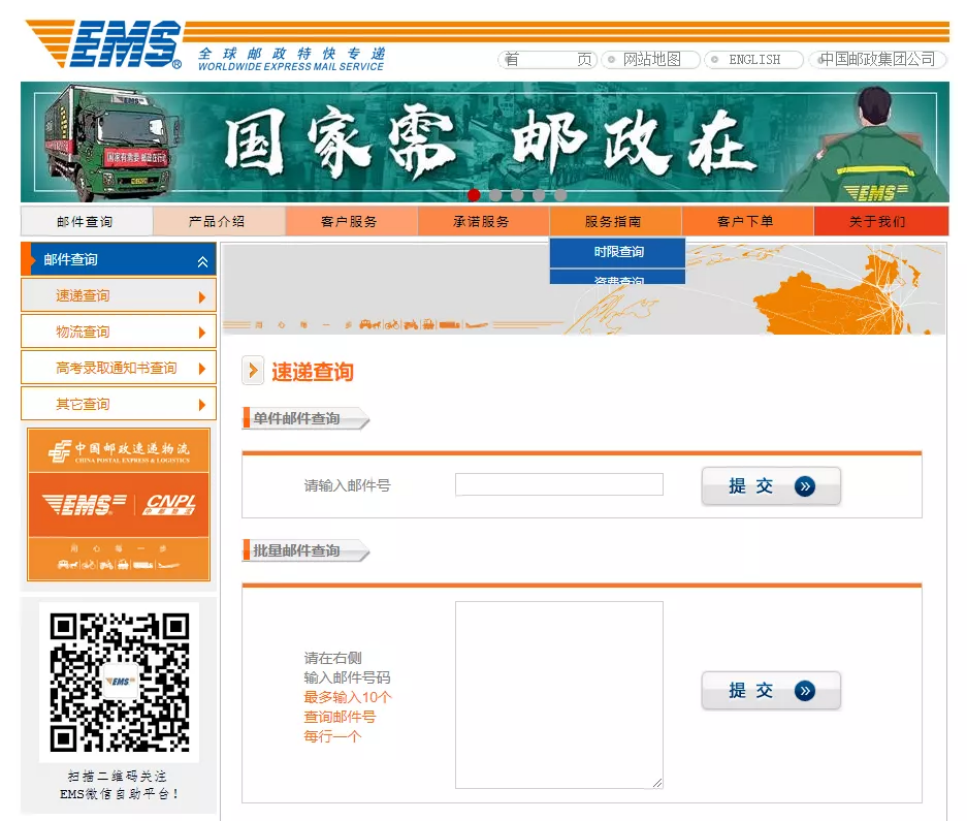Open the 邮件查询 navigation tab

click(86, 221)
